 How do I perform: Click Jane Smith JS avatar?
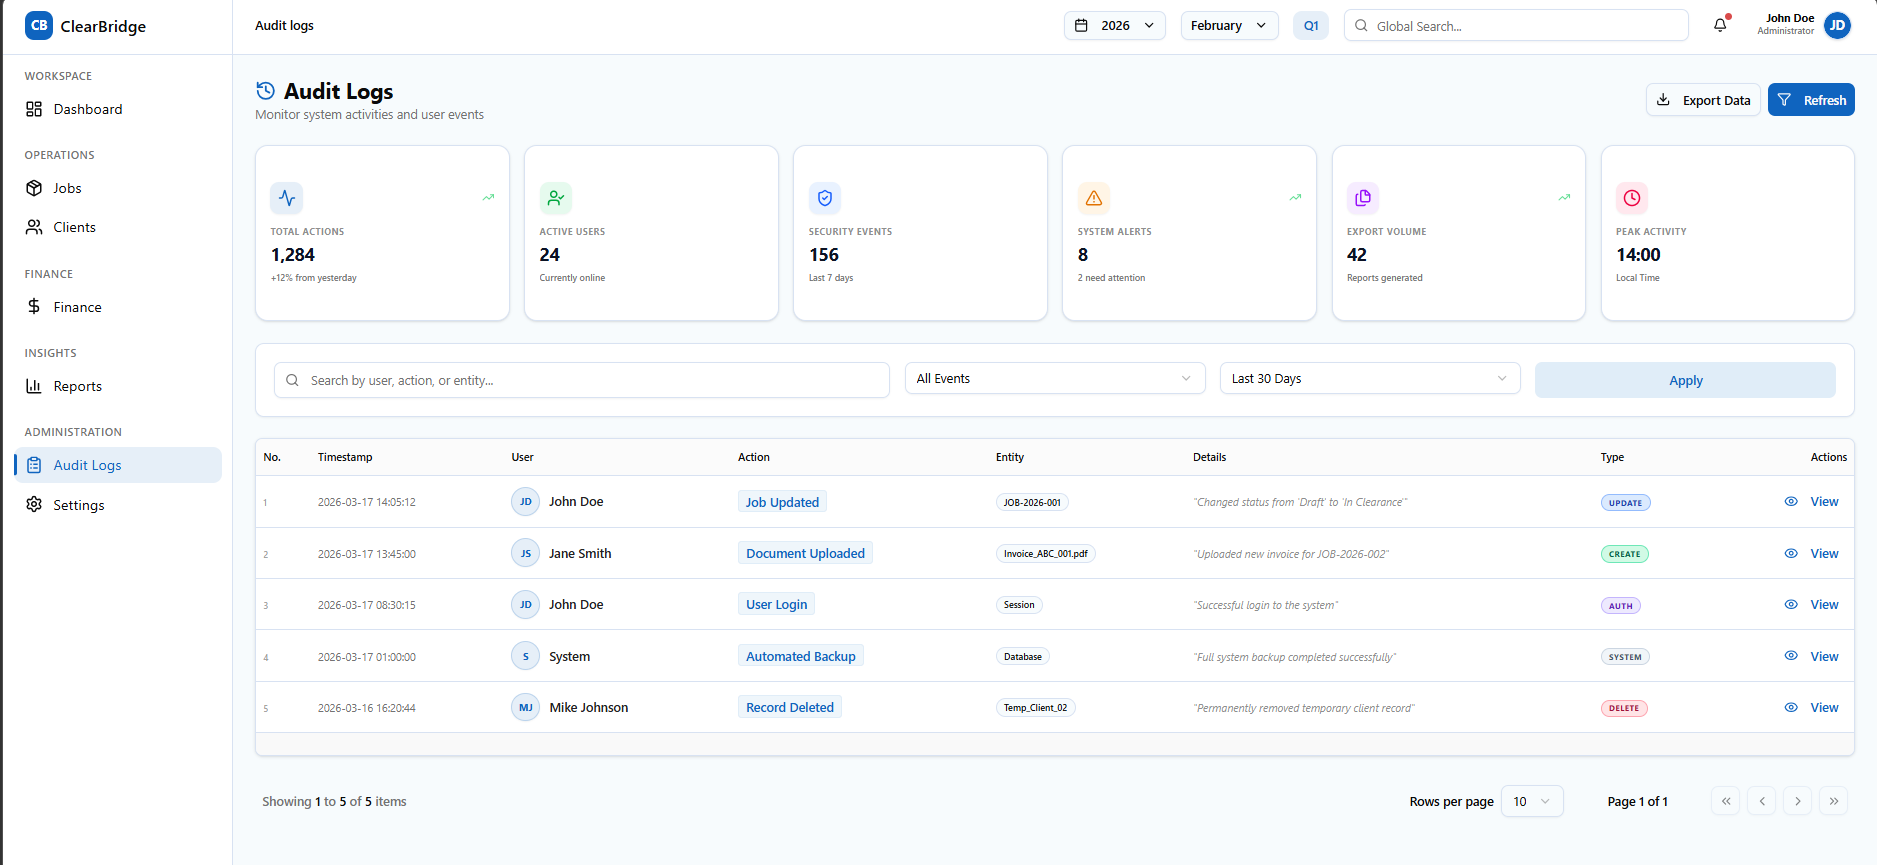coord(526,553)
